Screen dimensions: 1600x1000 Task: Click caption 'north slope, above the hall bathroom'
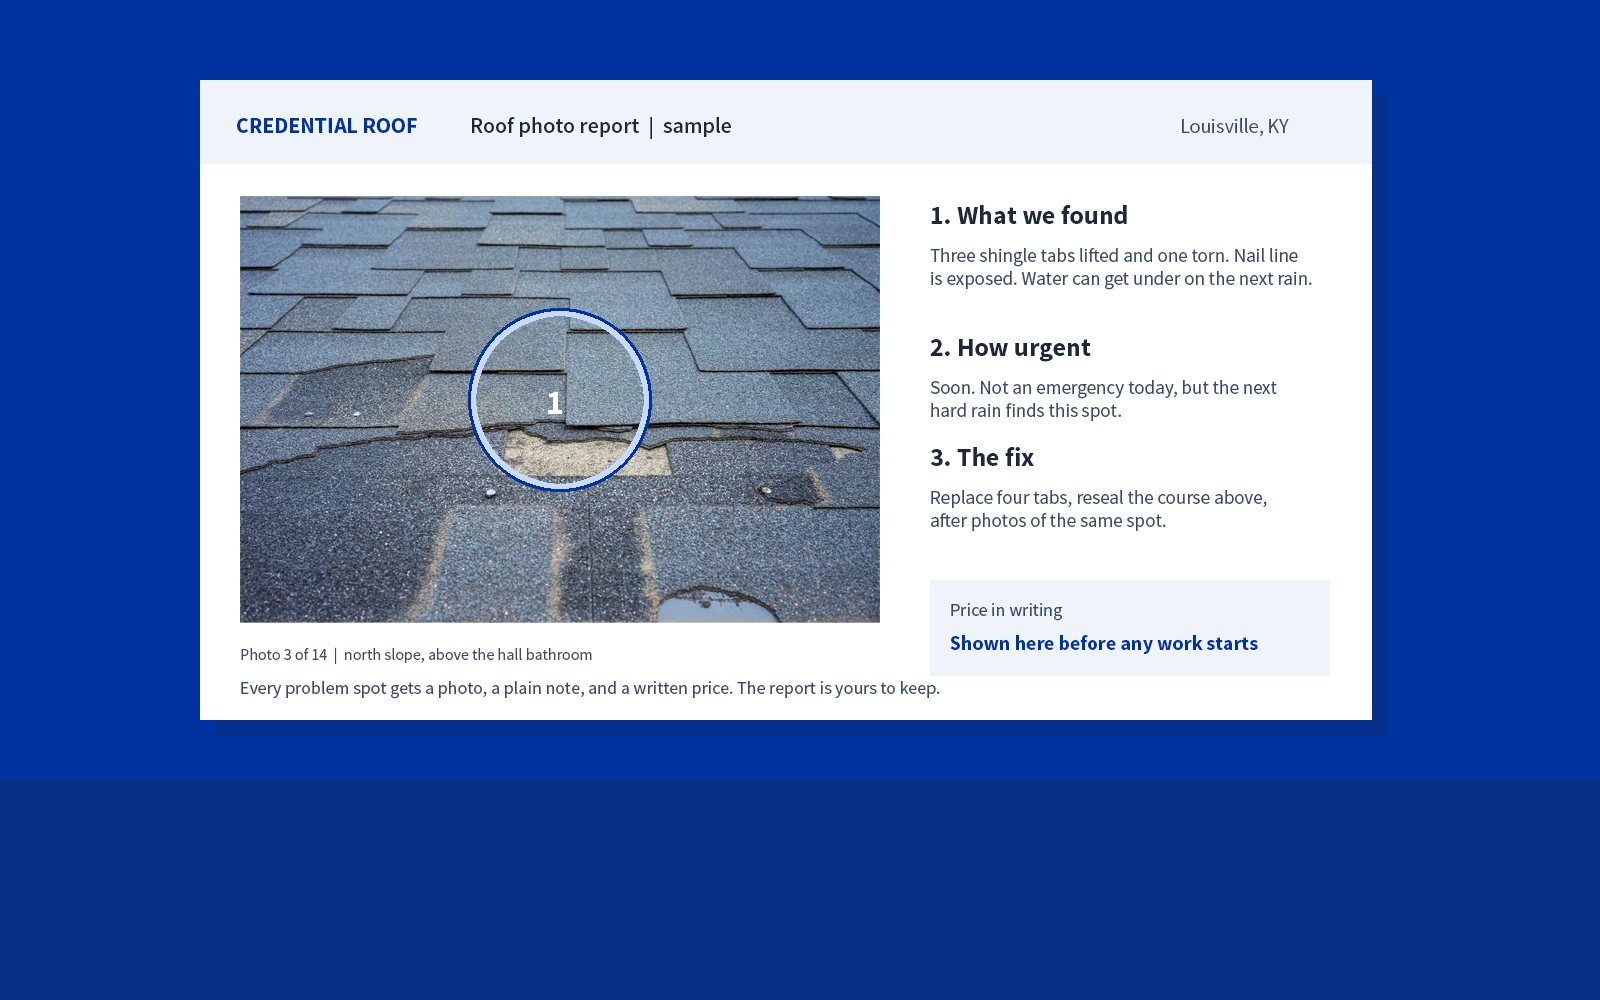click(468, 655)
